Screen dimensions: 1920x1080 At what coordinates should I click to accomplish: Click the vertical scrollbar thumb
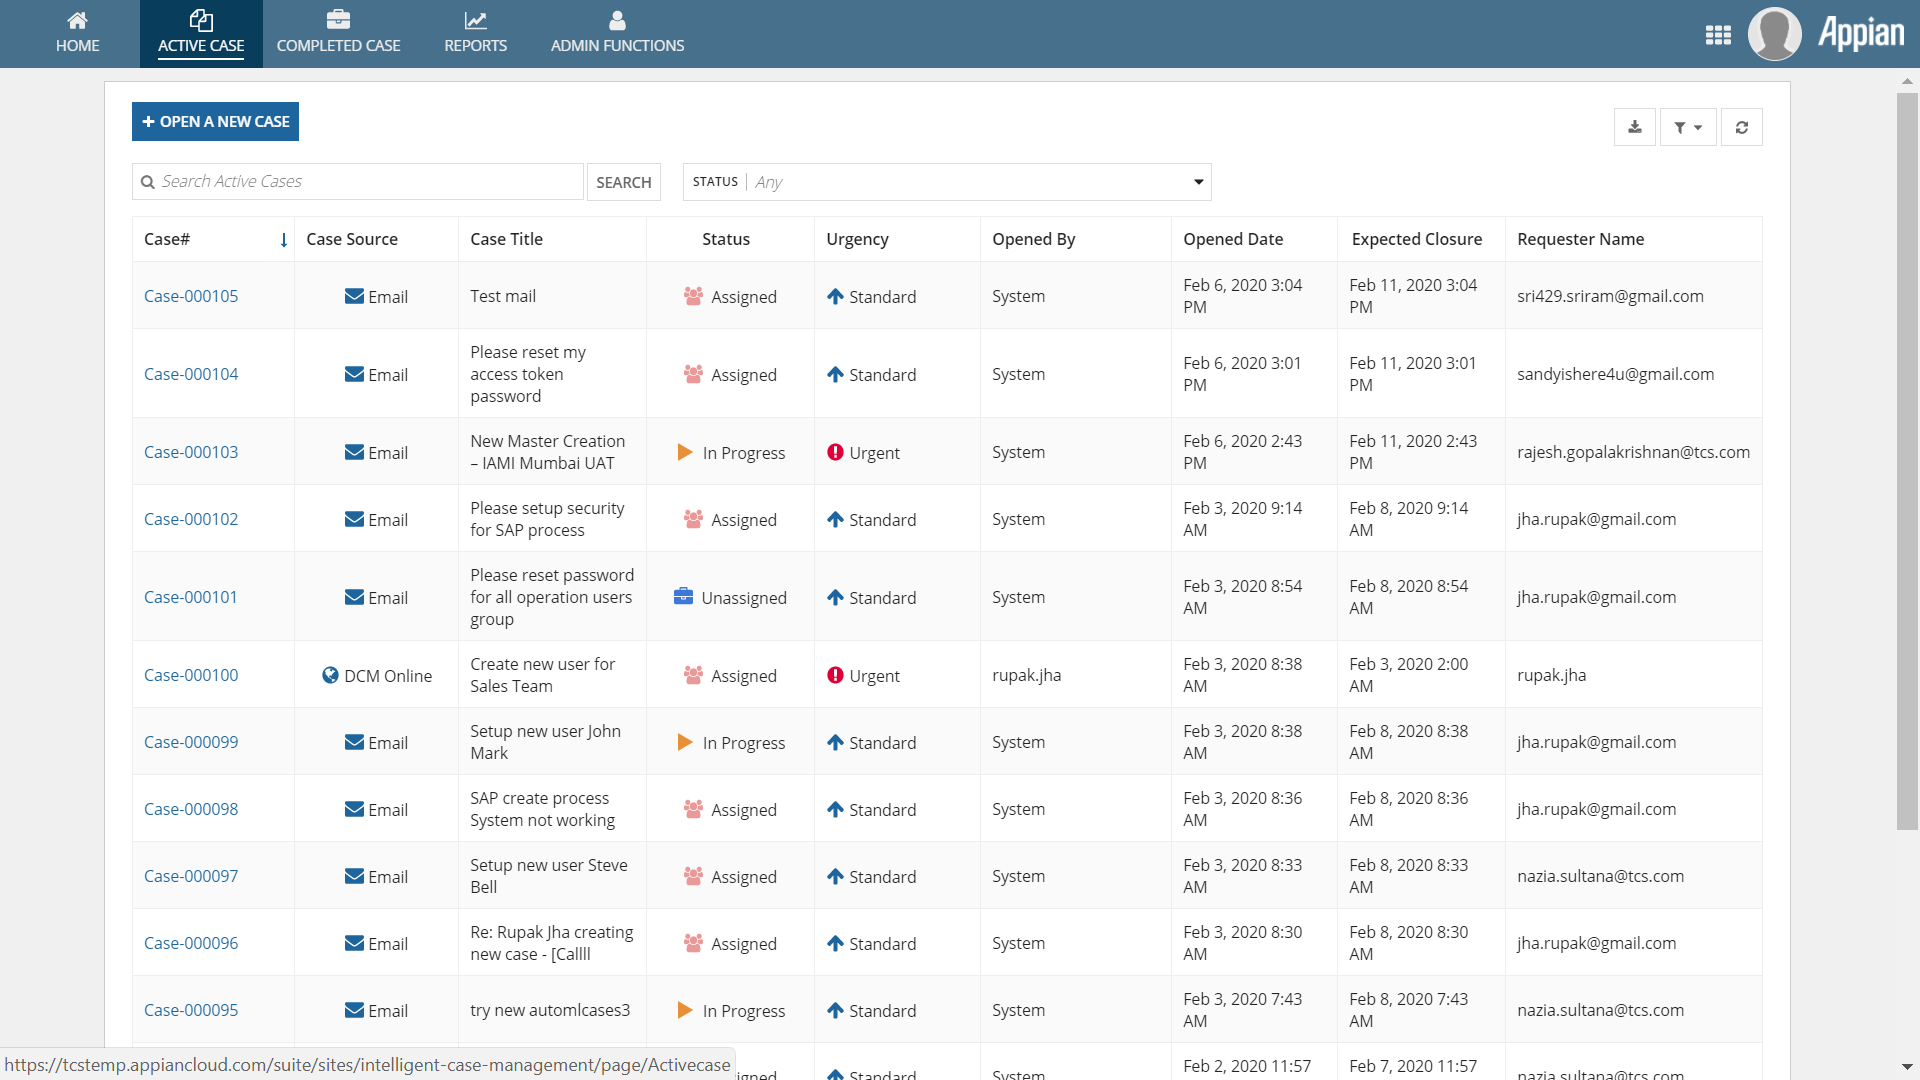coord(1907,460)
